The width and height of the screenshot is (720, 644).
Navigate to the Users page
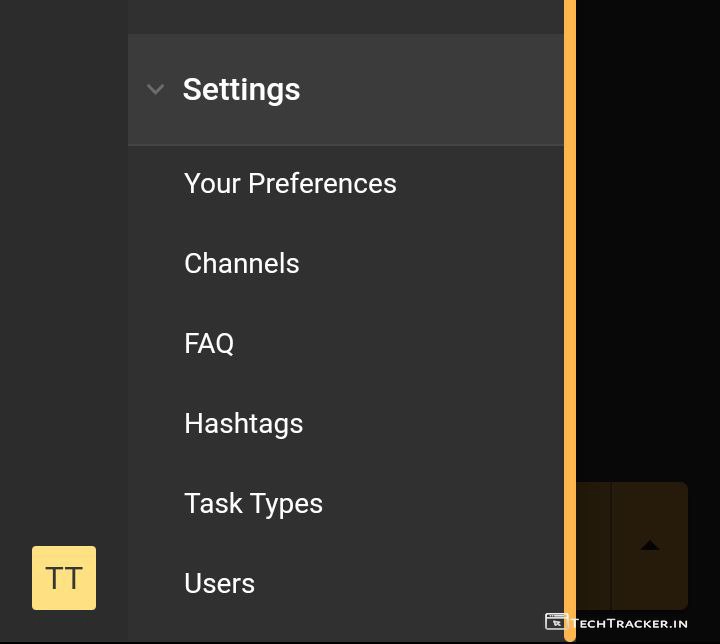(219, 583)
